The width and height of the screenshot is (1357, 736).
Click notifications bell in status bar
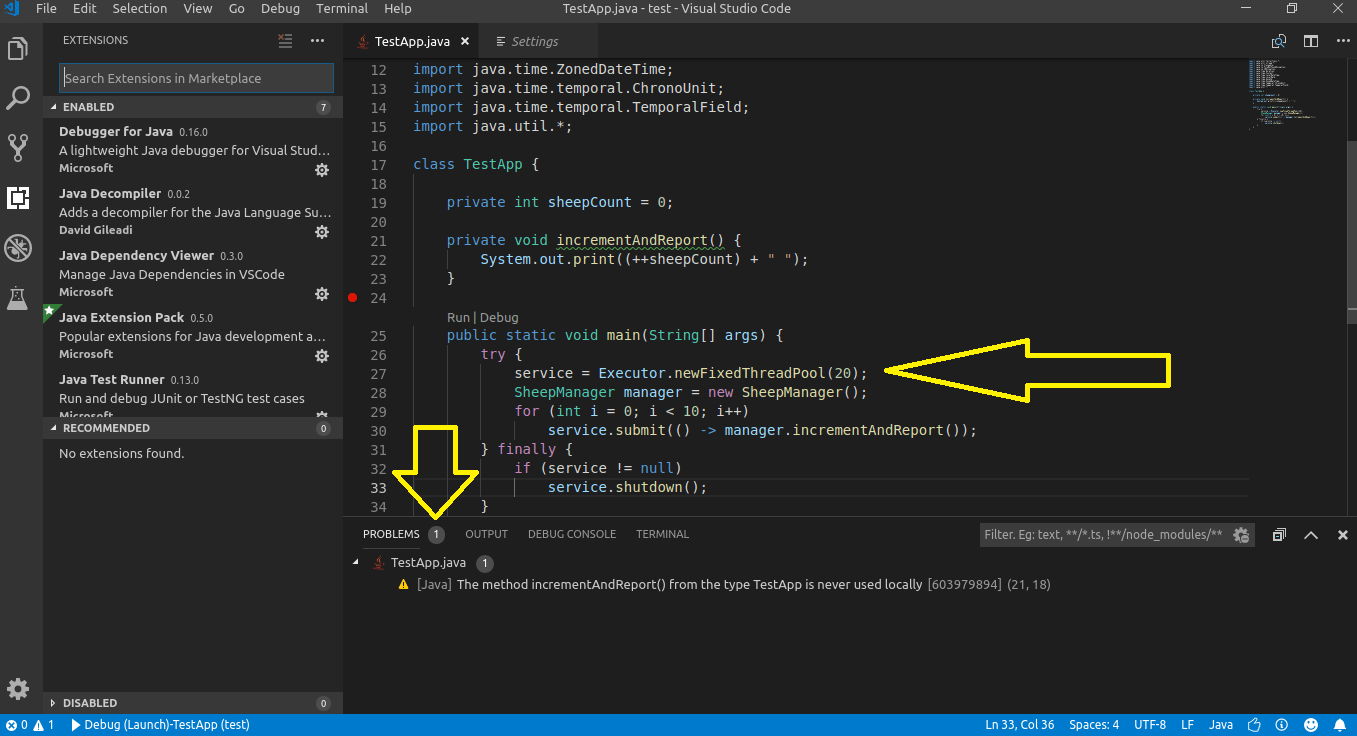pos(1339,725)
